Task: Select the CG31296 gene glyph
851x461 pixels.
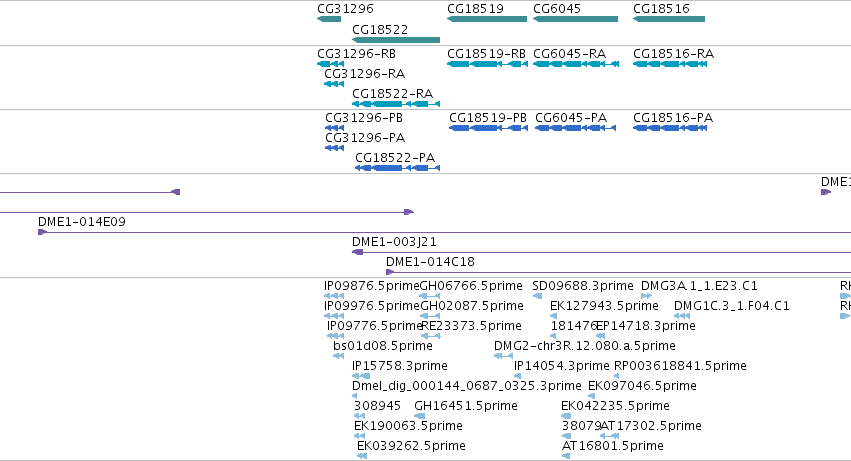Action: tap(329, 19)
